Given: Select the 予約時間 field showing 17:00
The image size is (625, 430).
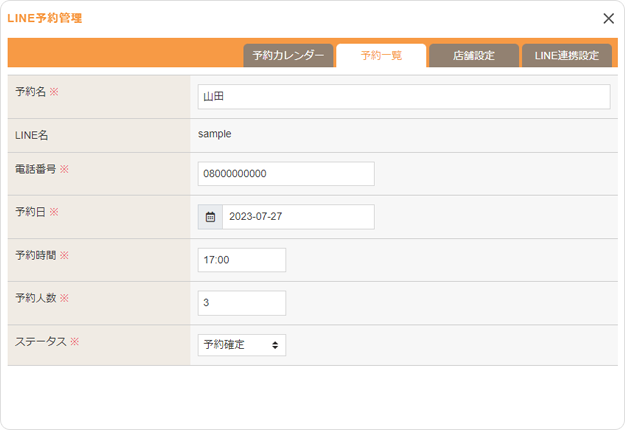Looking at the screenshot, I should click(x=242, y=260).
